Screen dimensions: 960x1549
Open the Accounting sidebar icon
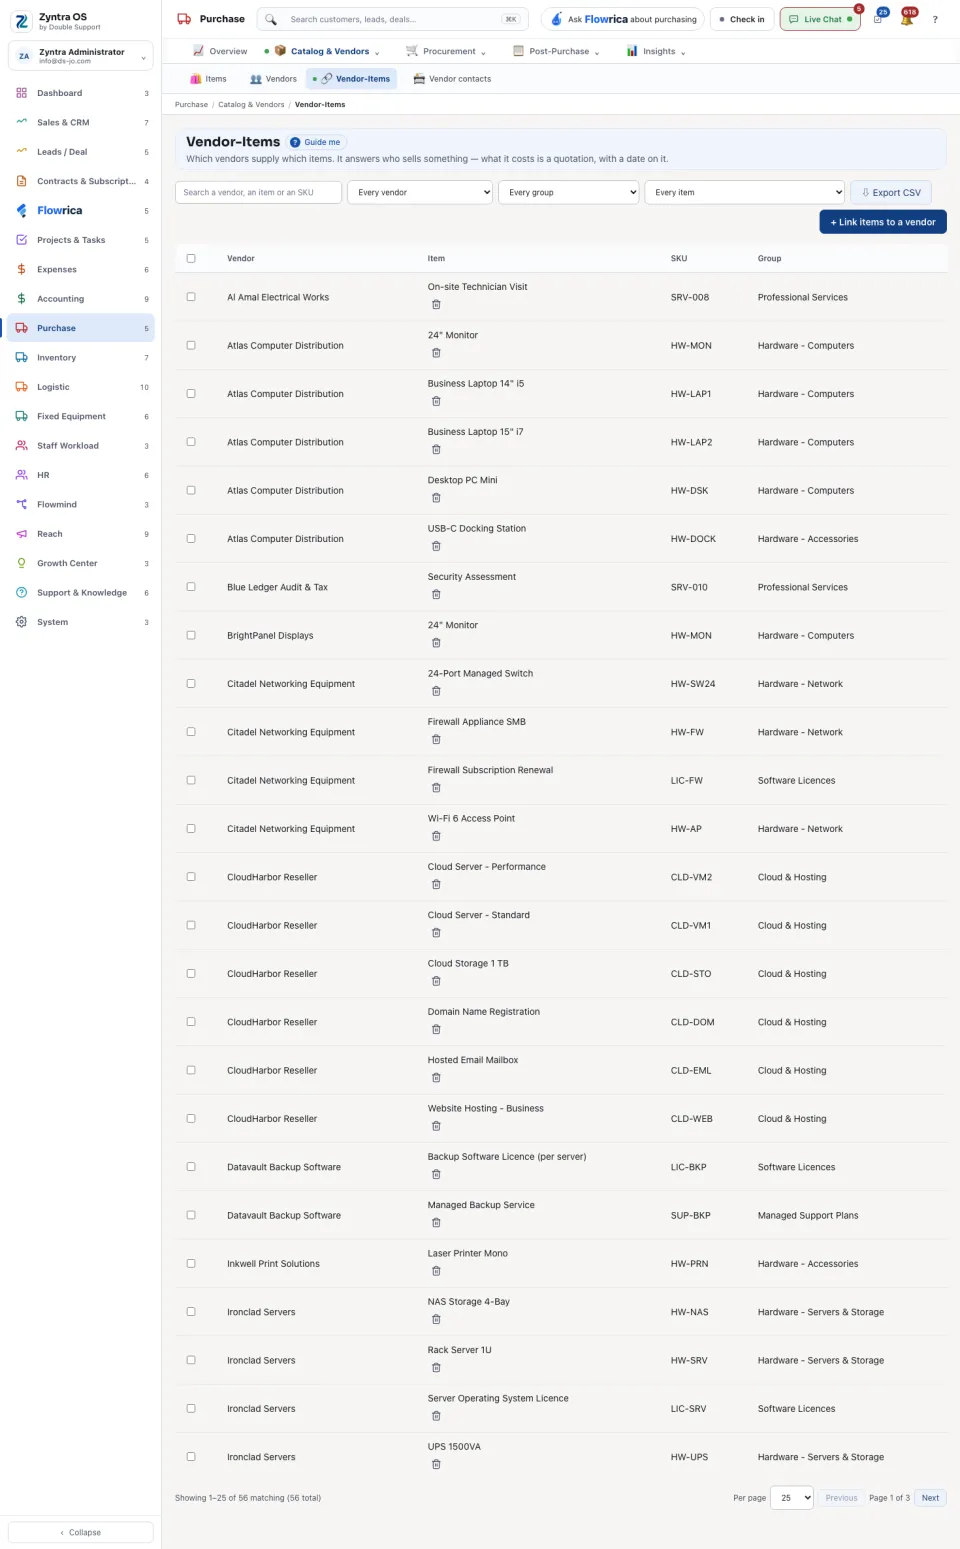pyautogui.click(x=22, y=299)
